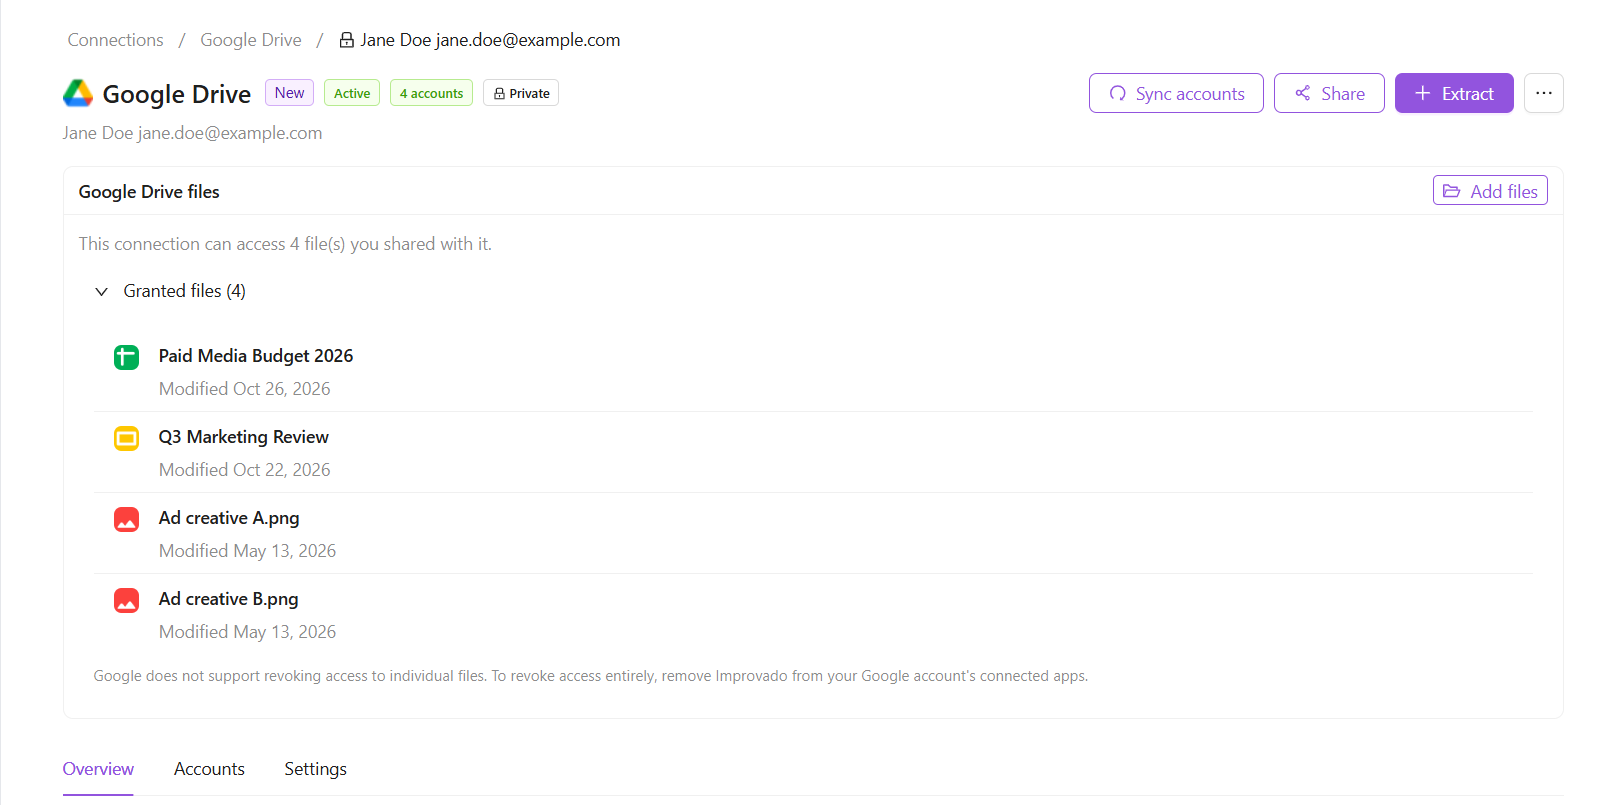
Task: Click the Google Drive files heading
Action: click(x=149, y=192)
